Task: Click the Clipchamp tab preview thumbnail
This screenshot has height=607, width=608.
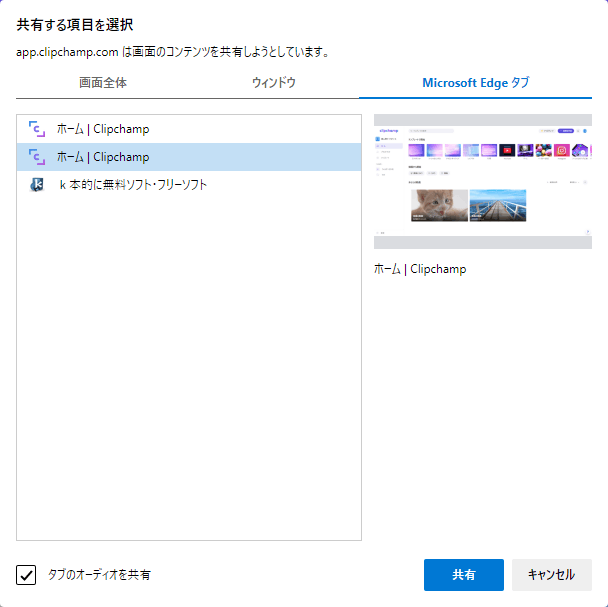Action: coord(483,181)
